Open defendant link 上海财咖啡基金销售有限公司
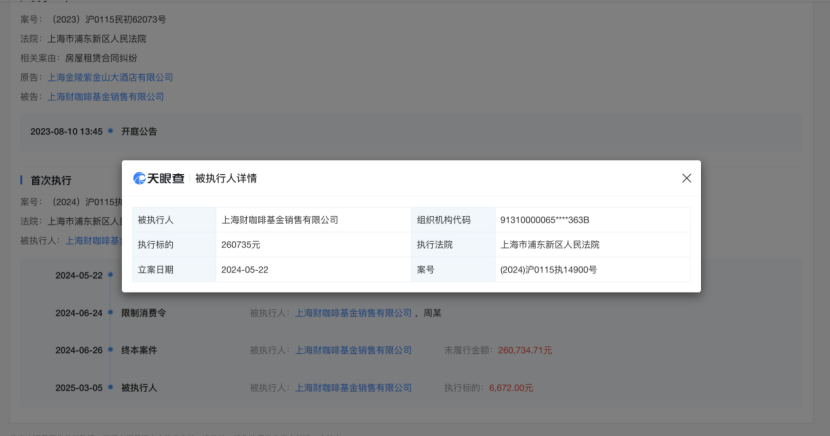 click(x=106, y=97)
